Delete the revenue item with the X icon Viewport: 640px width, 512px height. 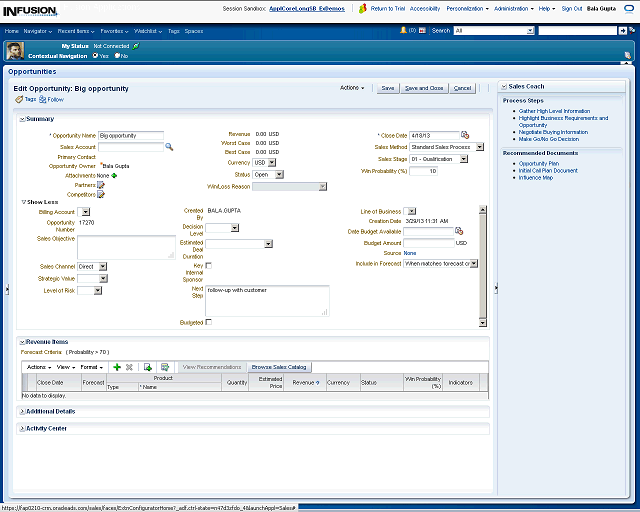tap(129, 367)
